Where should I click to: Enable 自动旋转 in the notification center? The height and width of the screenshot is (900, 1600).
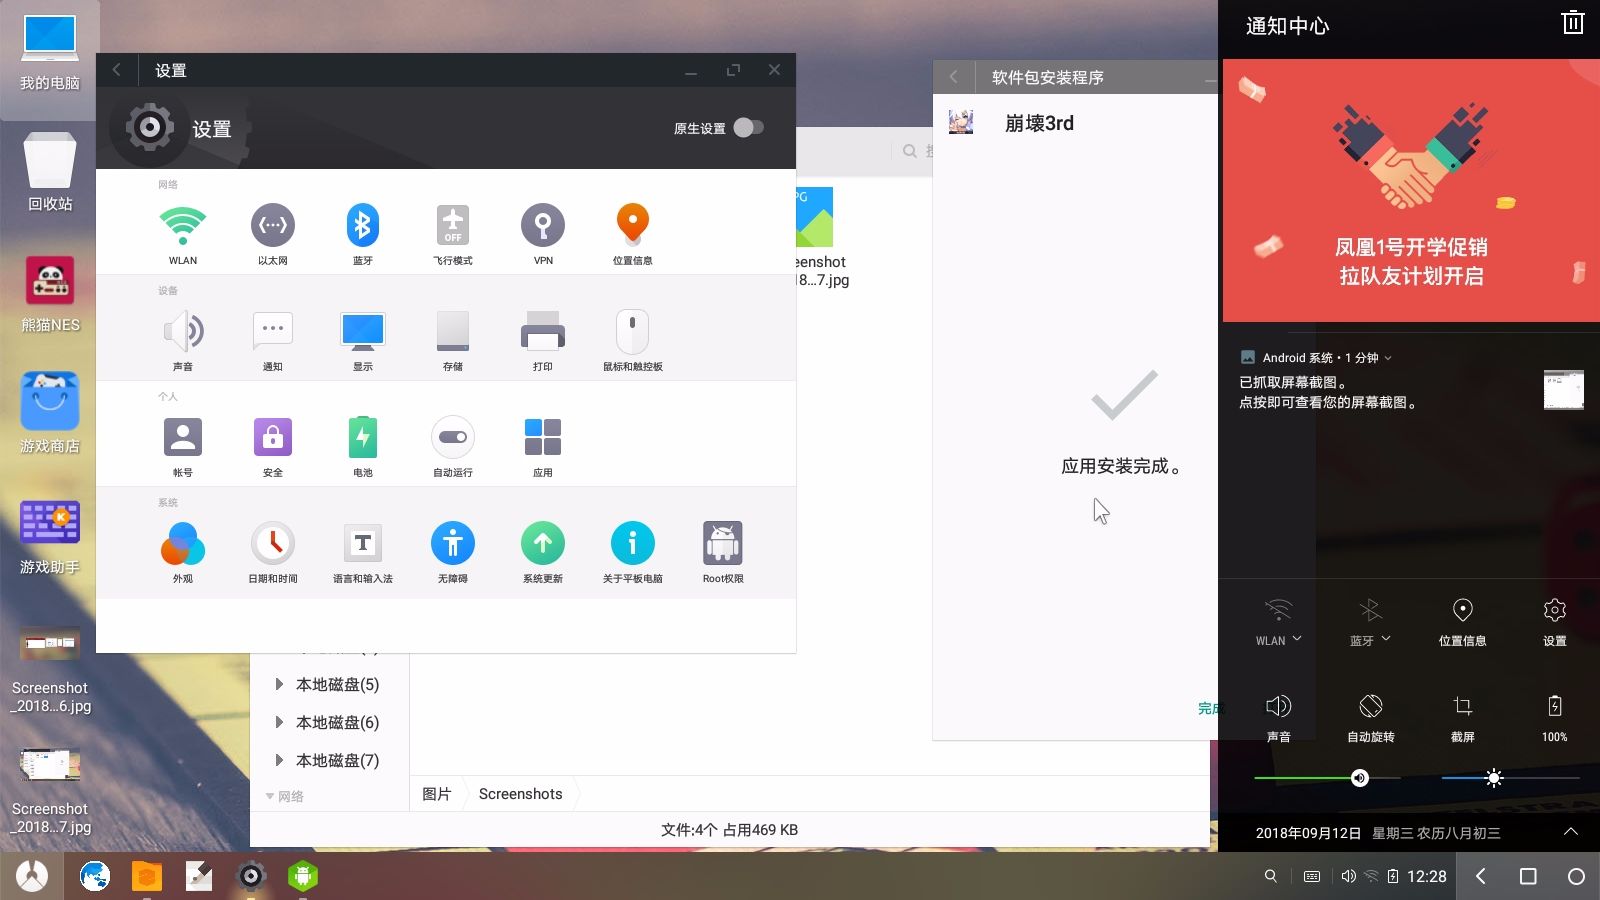pos(1370,716)
